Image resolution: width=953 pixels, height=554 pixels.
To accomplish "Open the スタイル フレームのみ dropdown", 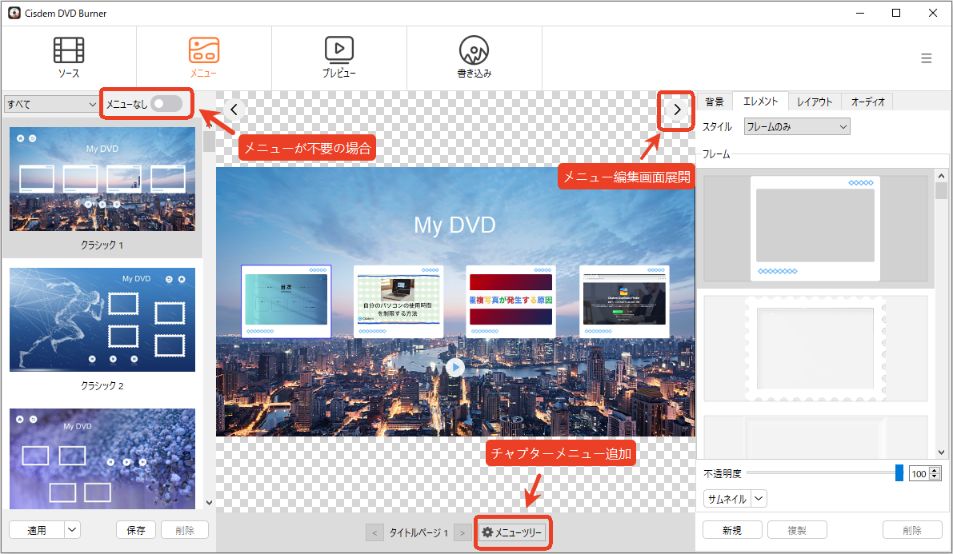I will [797, 126].
